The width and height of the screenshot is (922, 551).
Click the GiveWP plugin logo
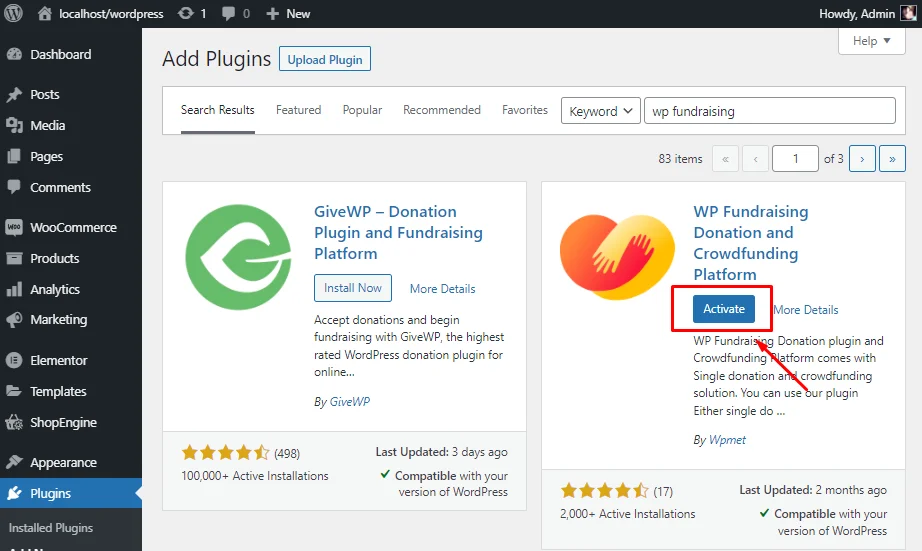tap(237, 256)
